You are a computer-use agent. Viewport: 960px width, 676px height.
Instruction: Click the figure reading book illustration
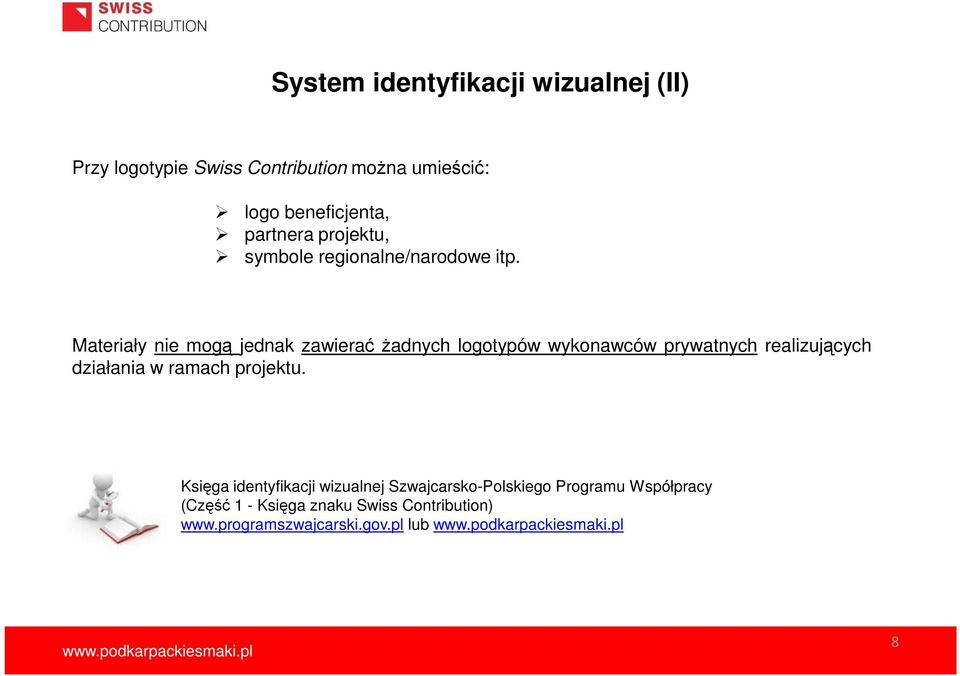point(116,508)
